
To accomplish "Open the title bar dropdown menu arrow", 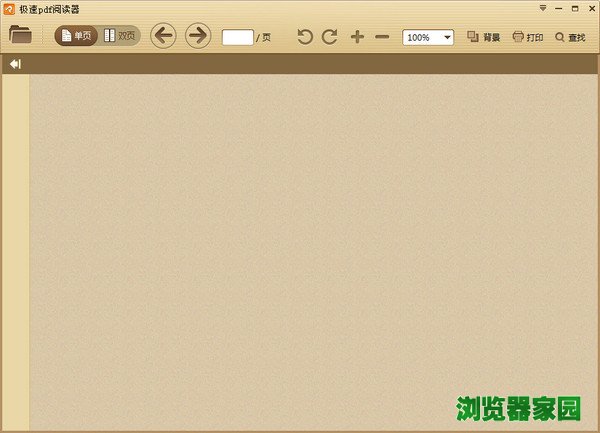I will [543, 8].
